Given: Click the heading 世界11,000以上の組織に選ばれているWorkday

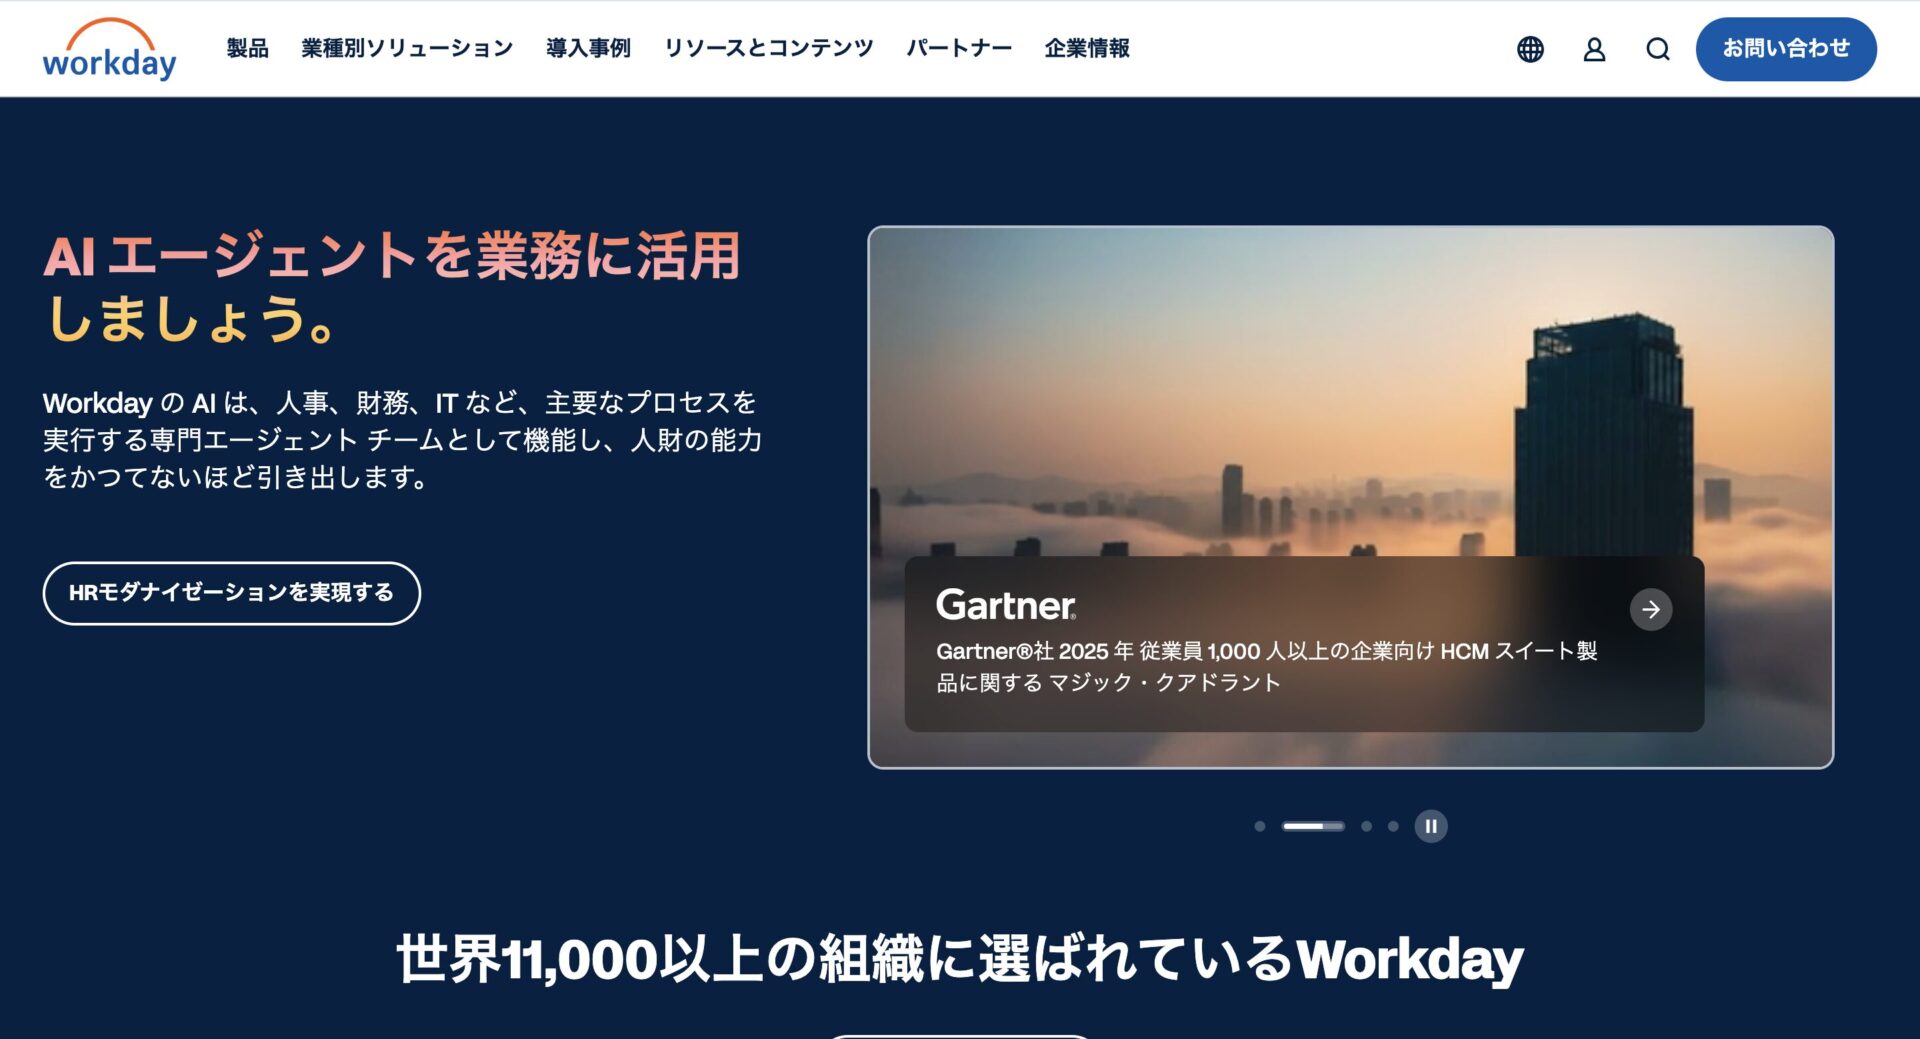Looking at the screenshot, I should tap(960, 959).
